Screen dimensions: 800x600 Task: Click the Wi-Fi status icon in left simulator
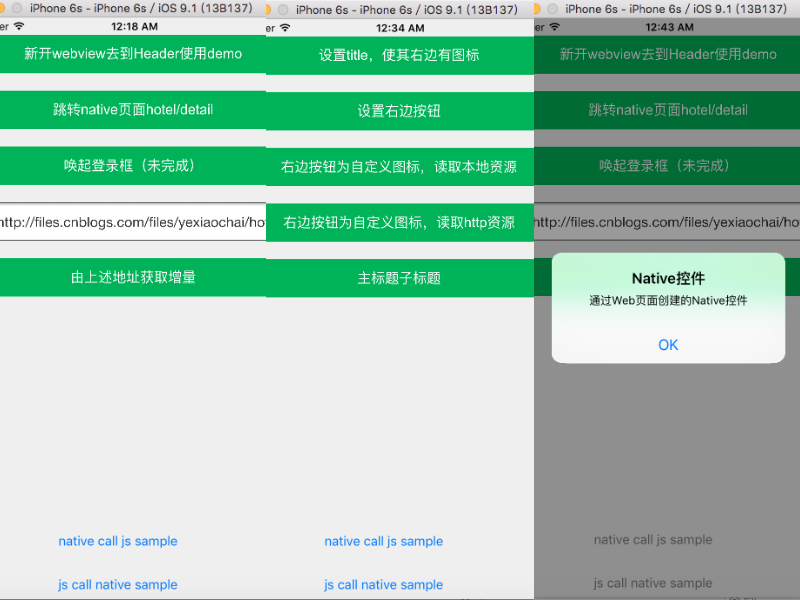pyautogui.click(x=19, y=26)
